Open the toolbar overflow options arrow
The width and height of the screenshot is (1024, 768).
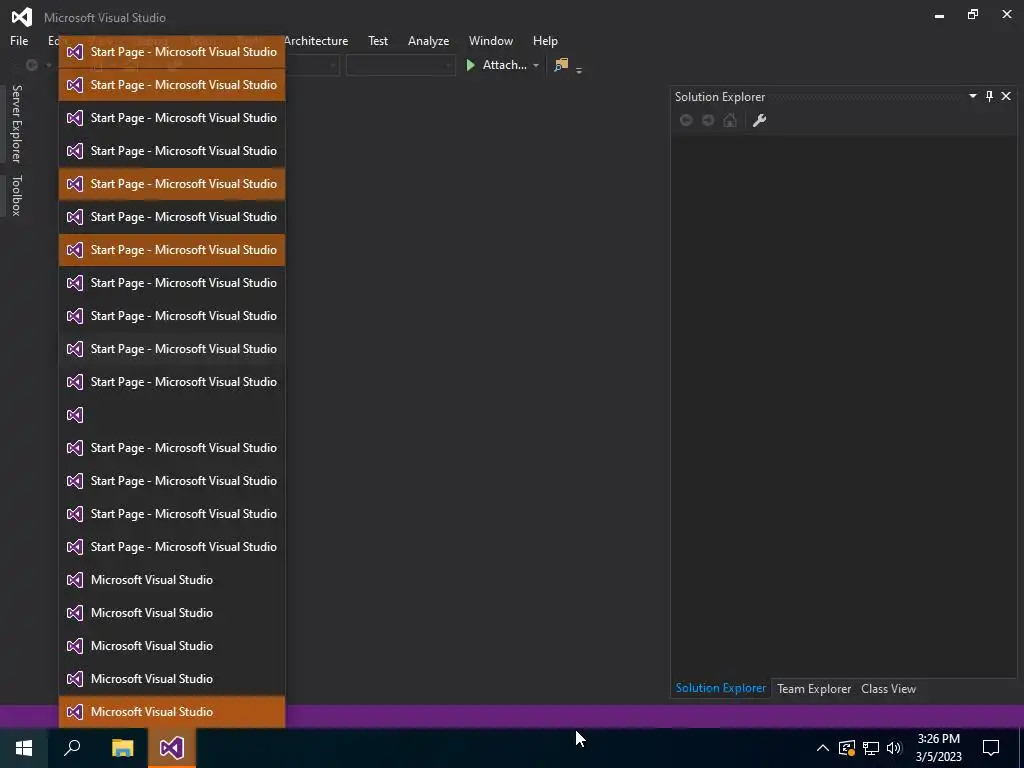[x=579, y=69]
